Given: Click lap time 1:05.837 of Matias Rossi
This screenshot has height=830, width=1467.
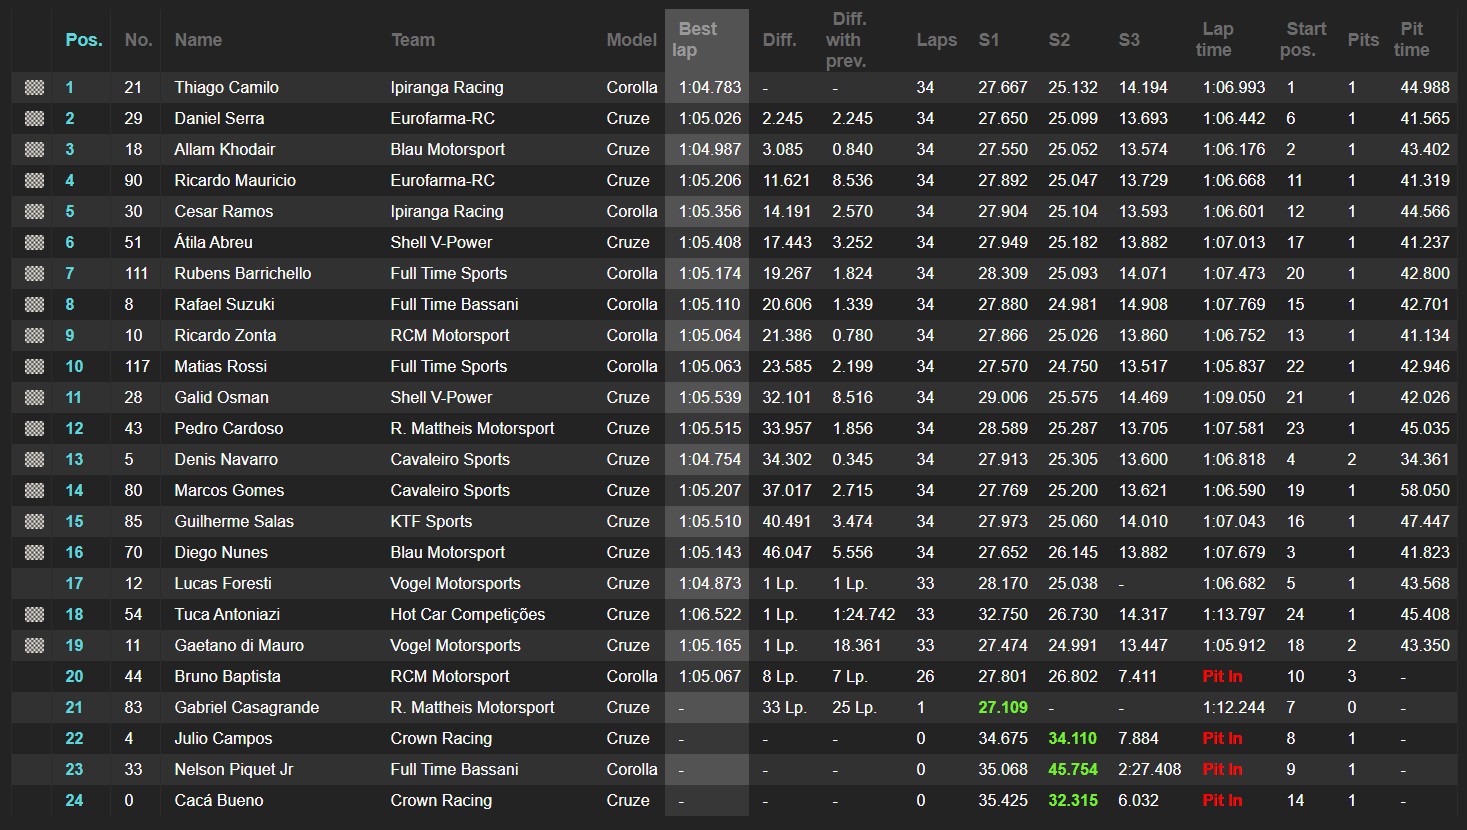Looking at the screenshot, I should [x=1234, y=367].
